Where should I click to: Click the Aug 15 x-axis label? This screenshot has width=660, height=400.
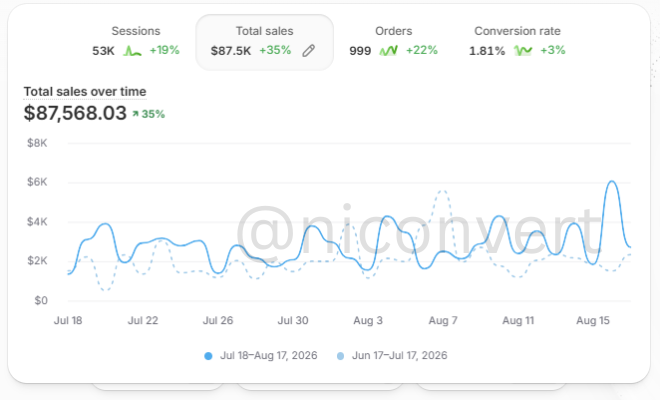pos(593,320)
